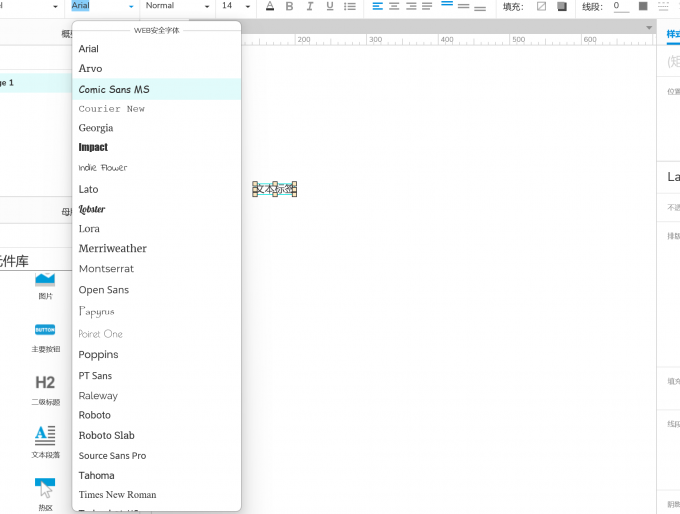Toggle italic text formatting
This screenshot has height=514, width=680.
[x=310, y=7]
